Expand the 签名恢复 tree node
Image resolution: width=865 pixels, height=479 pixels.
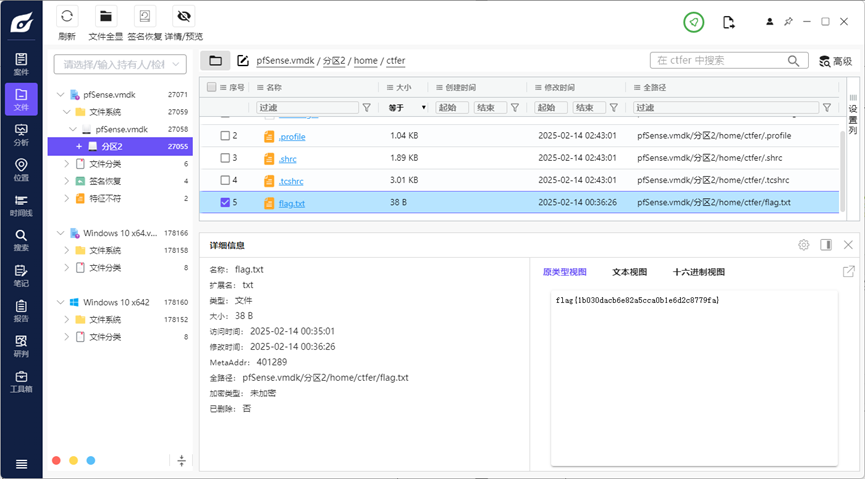coord(67,181)
